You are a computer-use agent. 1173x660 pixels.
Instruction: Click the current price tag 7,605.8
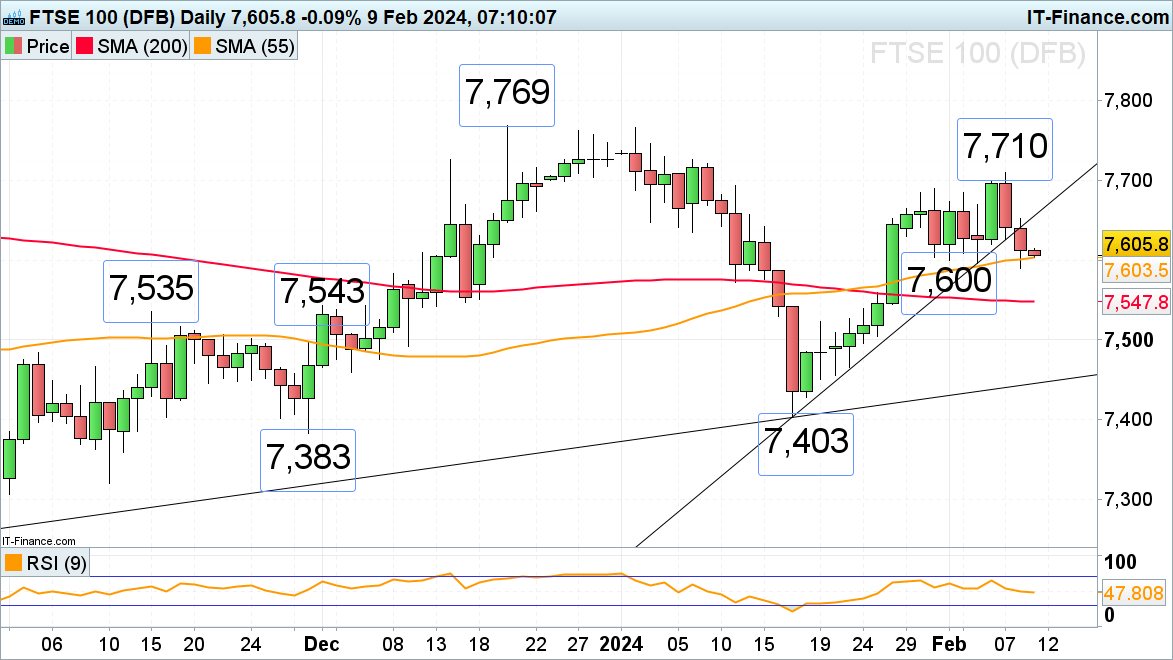point(1136,244)
